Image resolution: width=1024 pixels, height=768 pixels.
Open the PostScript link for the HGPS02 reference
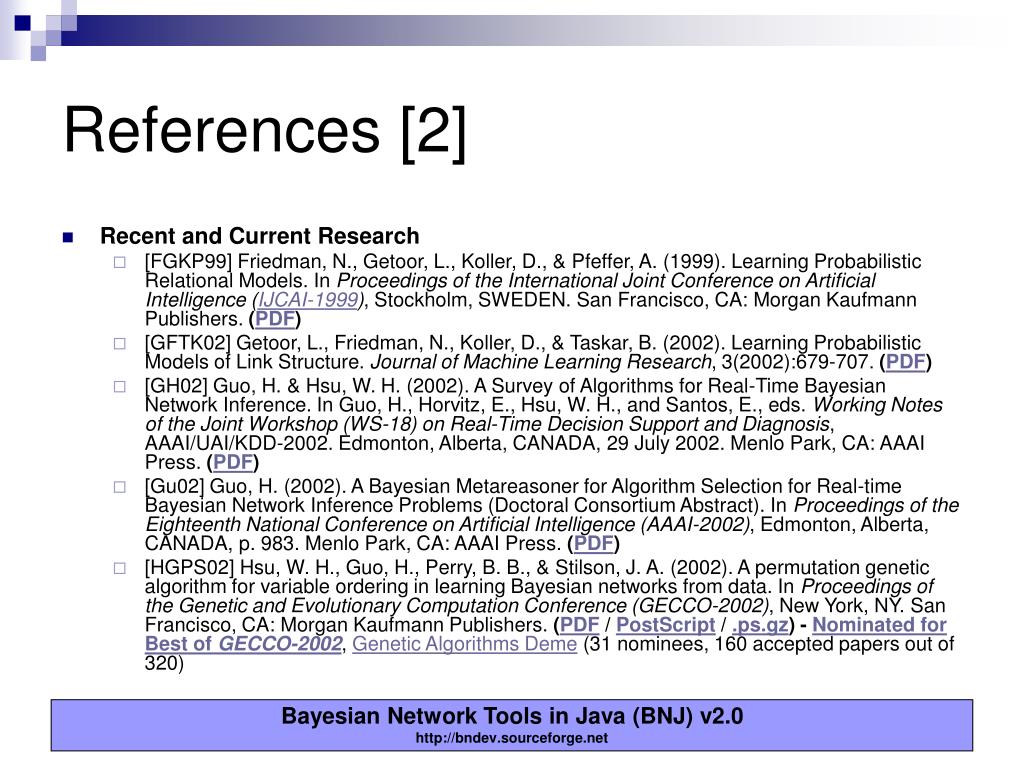(665, 625)
